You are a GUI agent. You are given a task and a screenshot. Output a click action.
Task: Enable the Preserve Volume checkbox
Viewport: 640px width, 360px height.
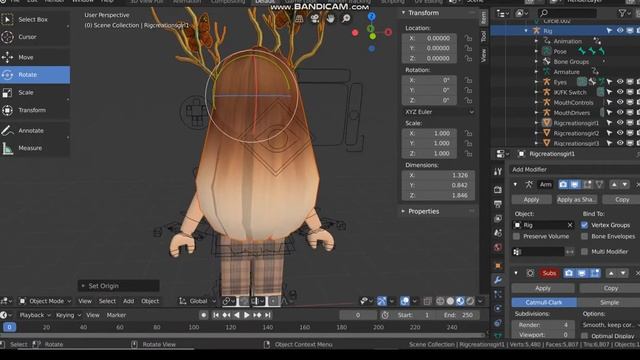click(x=516, y=236)
